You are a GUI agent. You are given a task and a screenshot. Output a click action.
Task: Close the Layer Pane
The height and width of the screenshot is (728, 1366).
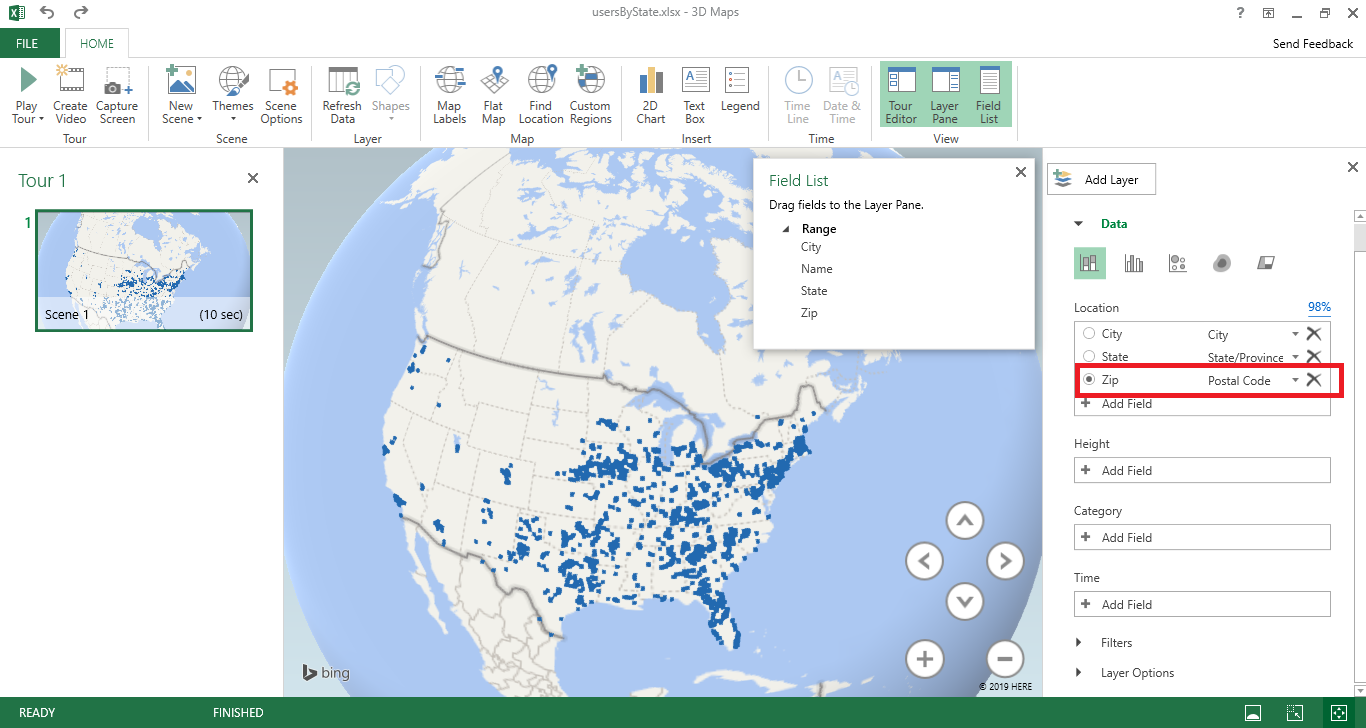1353,167
